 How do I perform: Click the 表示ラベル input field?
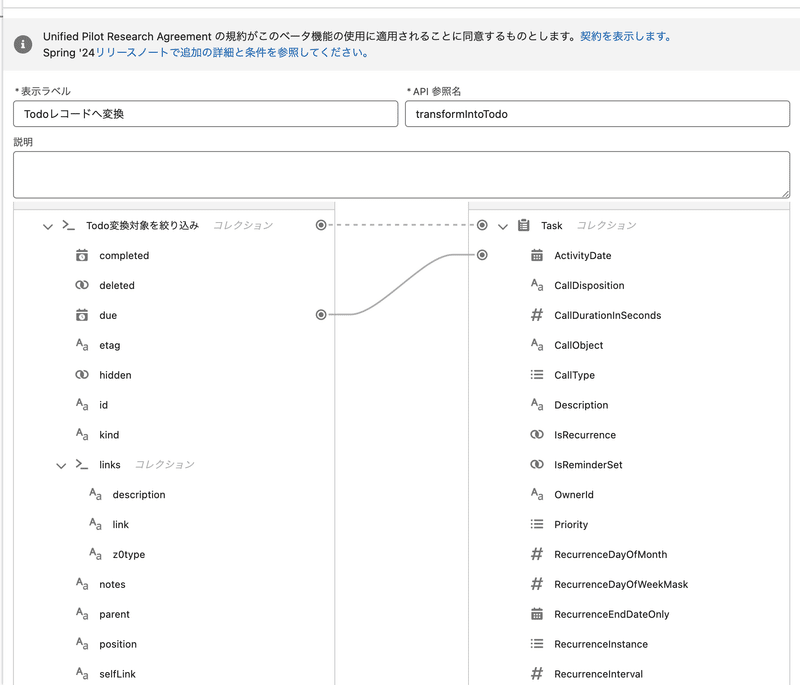pyautogui.click(x=206, y=114)
